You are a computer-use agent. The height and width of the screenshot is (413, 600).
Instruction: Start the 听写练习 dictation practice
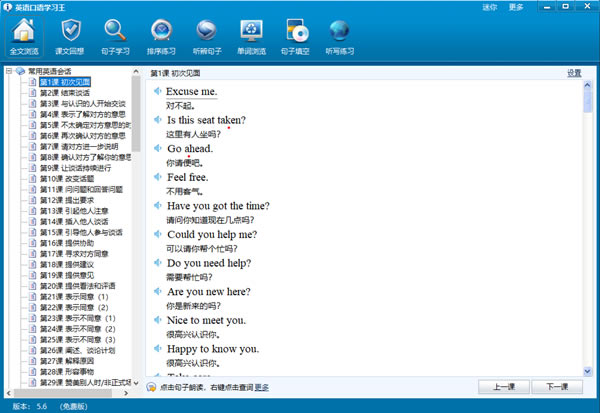[x=341, y=35]
